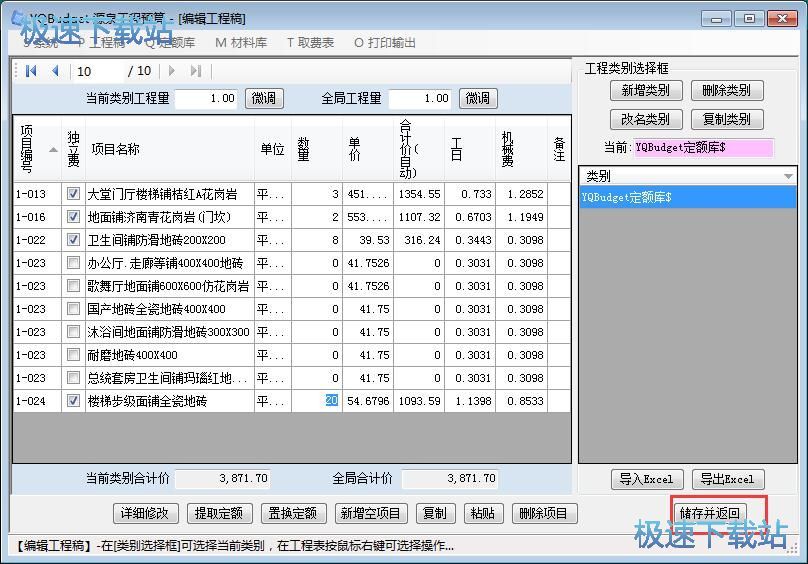Click 全局工程量 value field
Image resolution: width=808 pixels, height=564 pixels.
[419, 98]
